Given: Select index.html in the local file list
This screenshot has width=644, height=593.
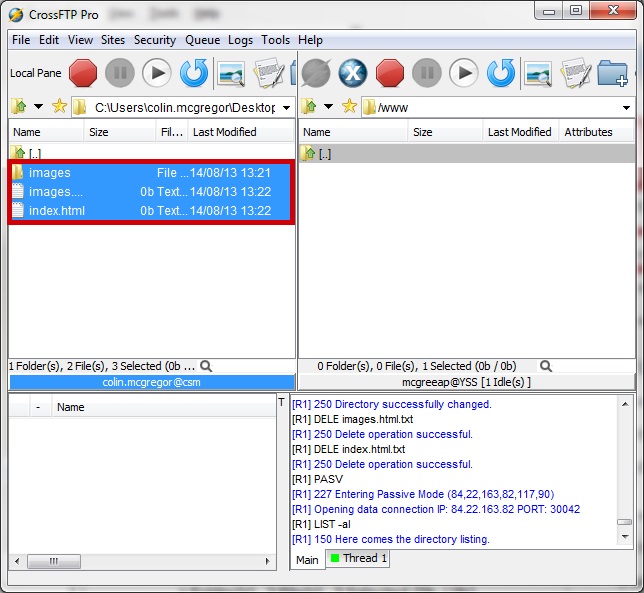Looking at the screenshot, I should coord(57,210).
